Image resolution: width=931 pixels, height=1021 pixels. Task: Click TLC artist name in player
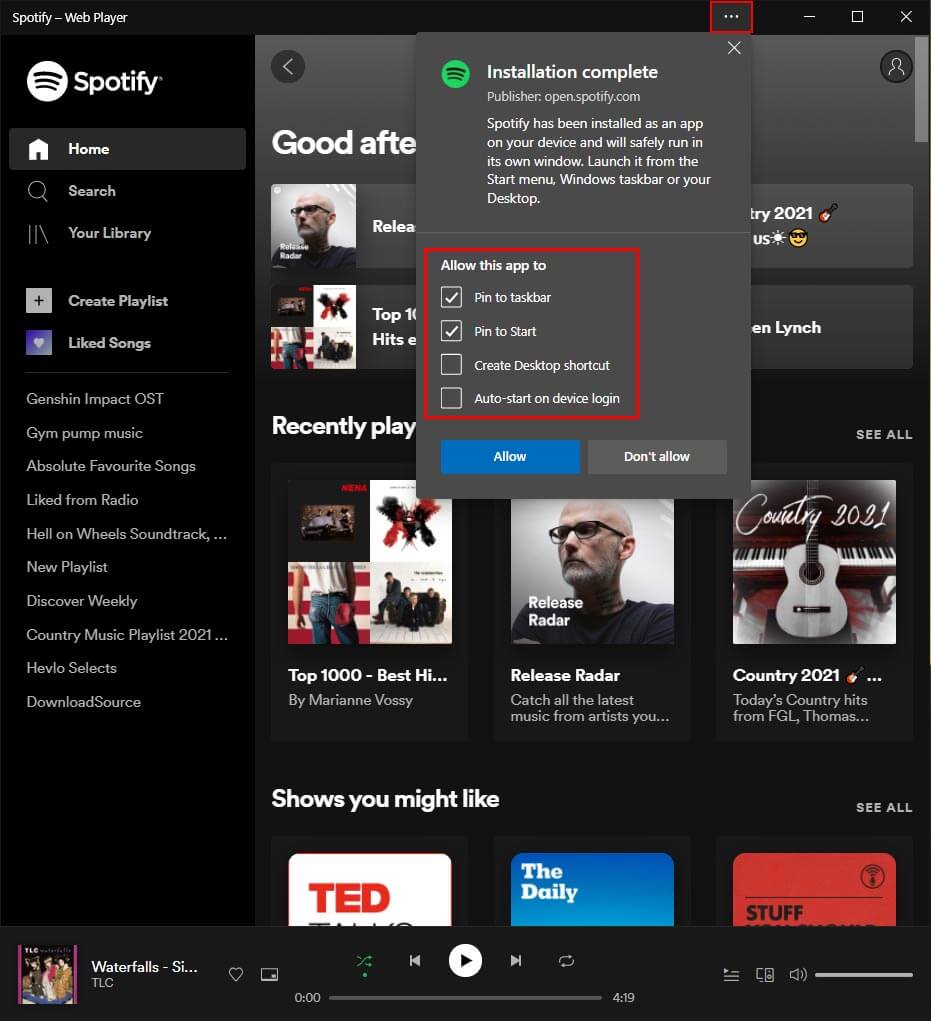[x=102, y=983]
